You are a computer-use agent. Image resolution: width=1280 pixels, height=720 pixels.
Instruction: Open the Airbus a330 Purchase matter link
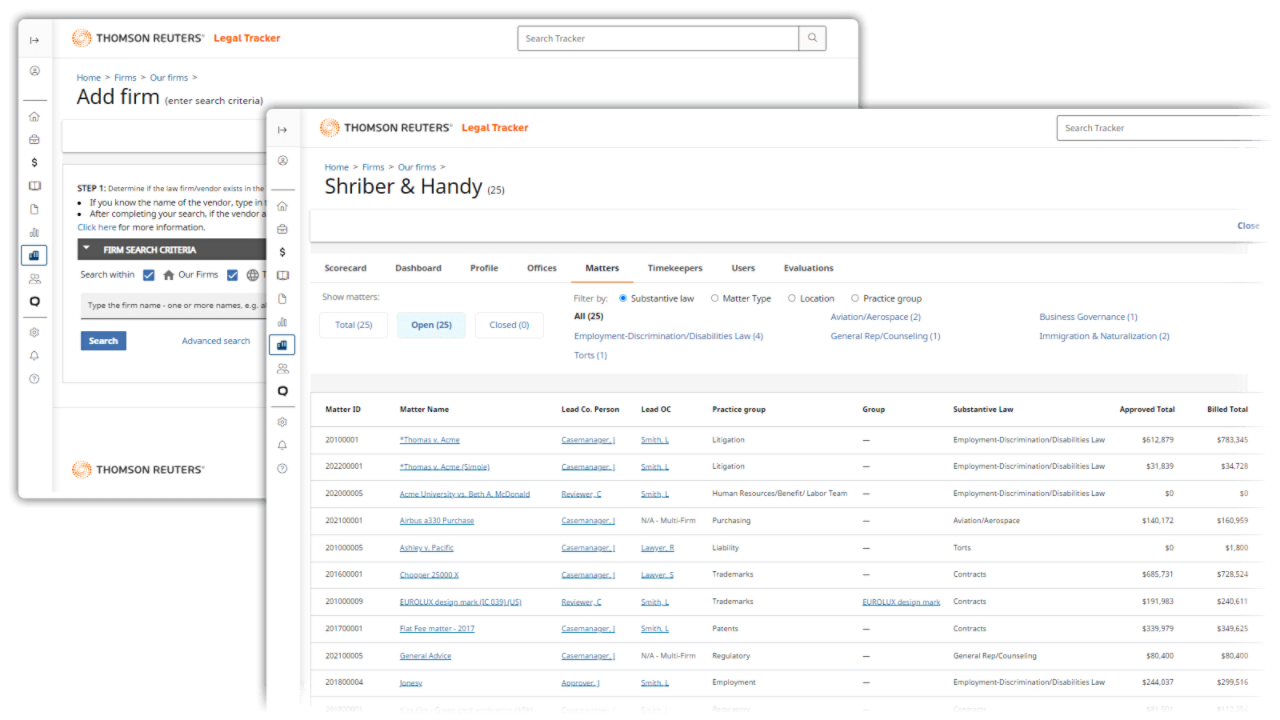(436, 520)
